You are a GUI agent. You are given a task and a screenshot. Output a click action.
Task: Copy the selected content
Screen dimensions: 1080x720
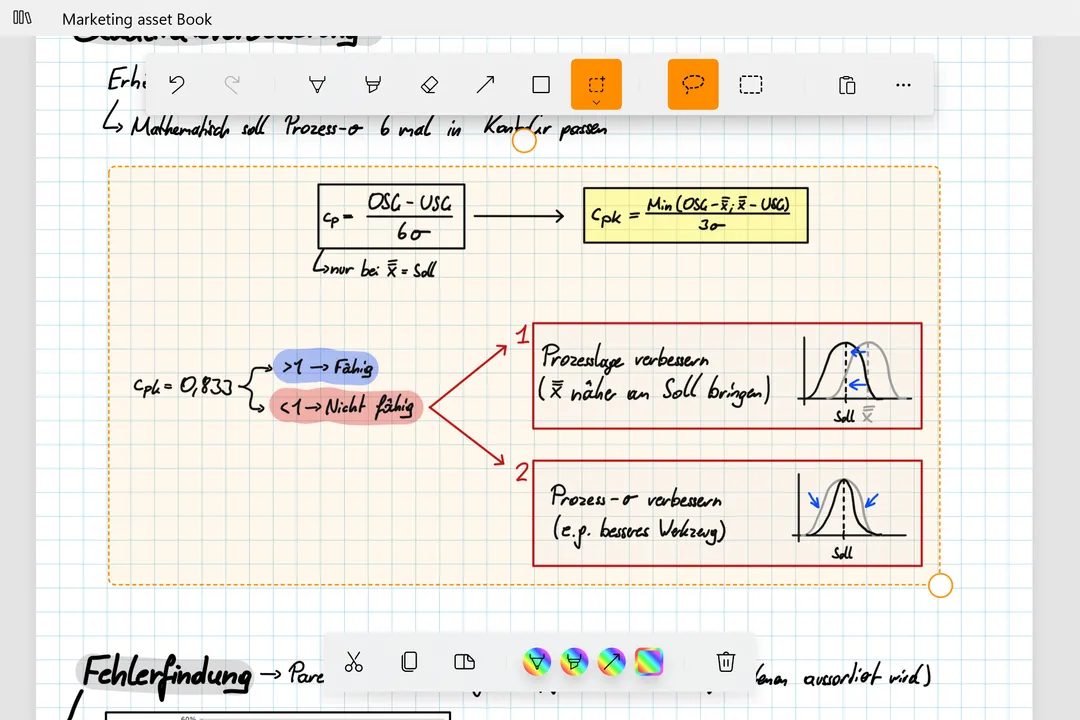click(408, 661)
